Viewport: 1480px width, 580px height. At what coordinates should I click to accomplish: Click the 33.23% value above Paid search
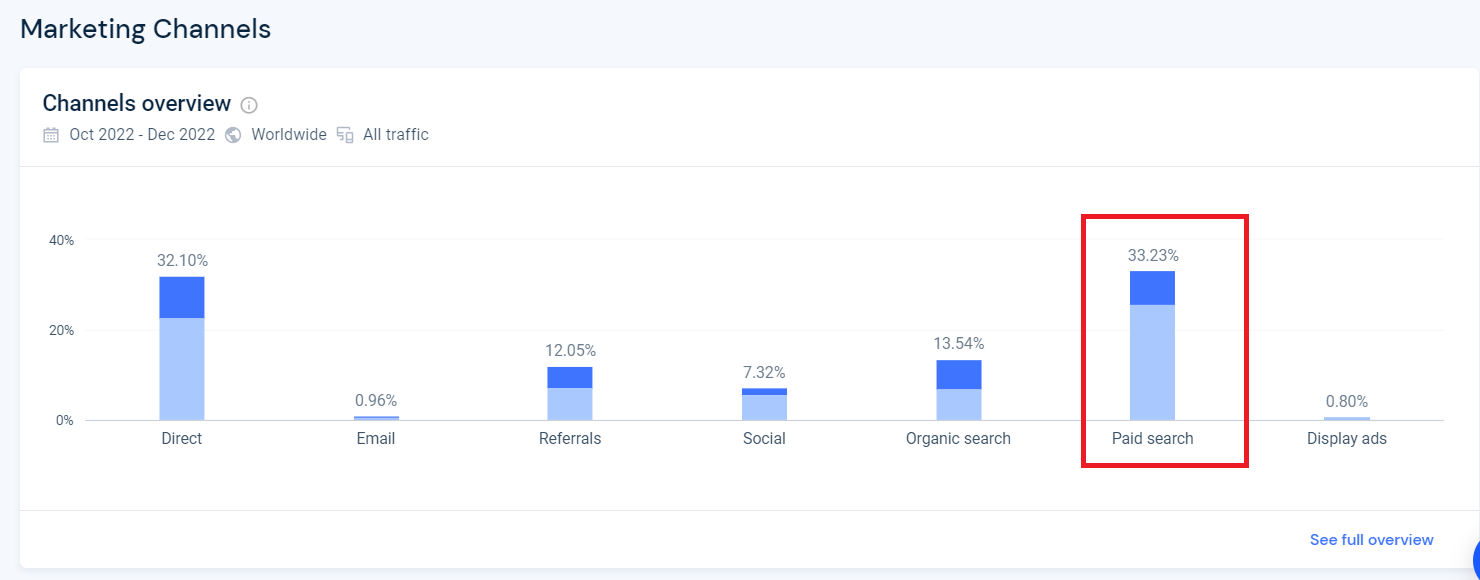[1153, 255]
